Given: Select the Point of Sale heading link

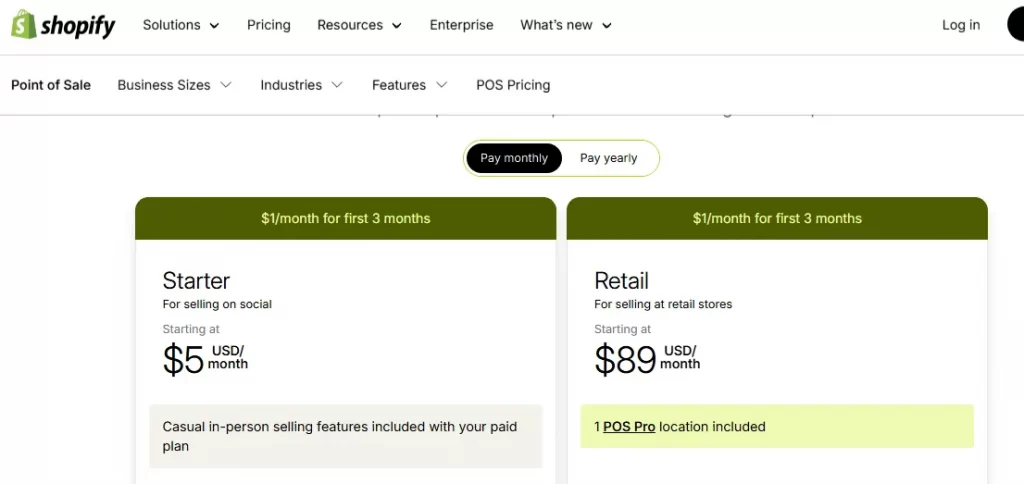Looking at the screenshot, I should 51,85.
